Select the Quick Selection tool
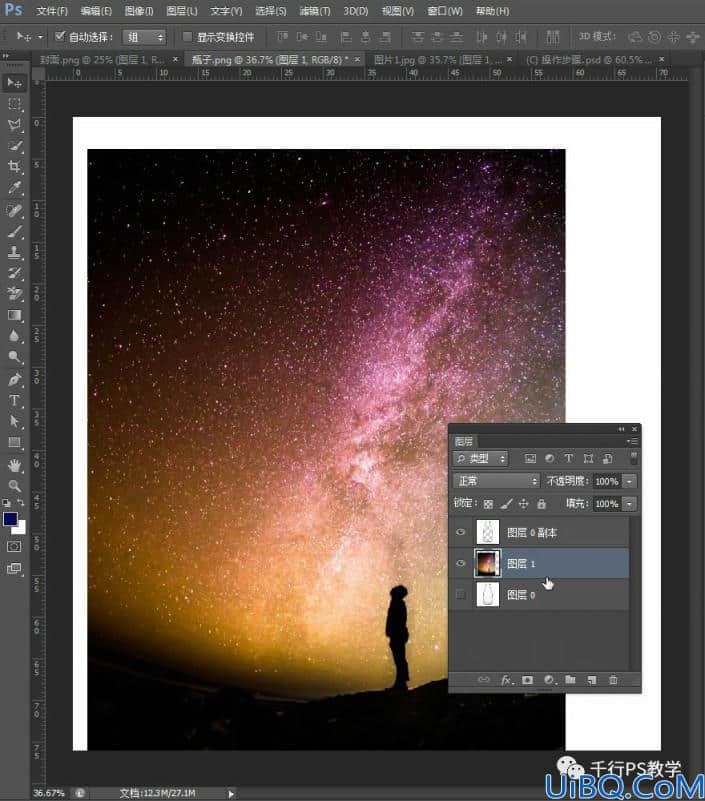Screen dimensions: 705x801 [14, 146]
